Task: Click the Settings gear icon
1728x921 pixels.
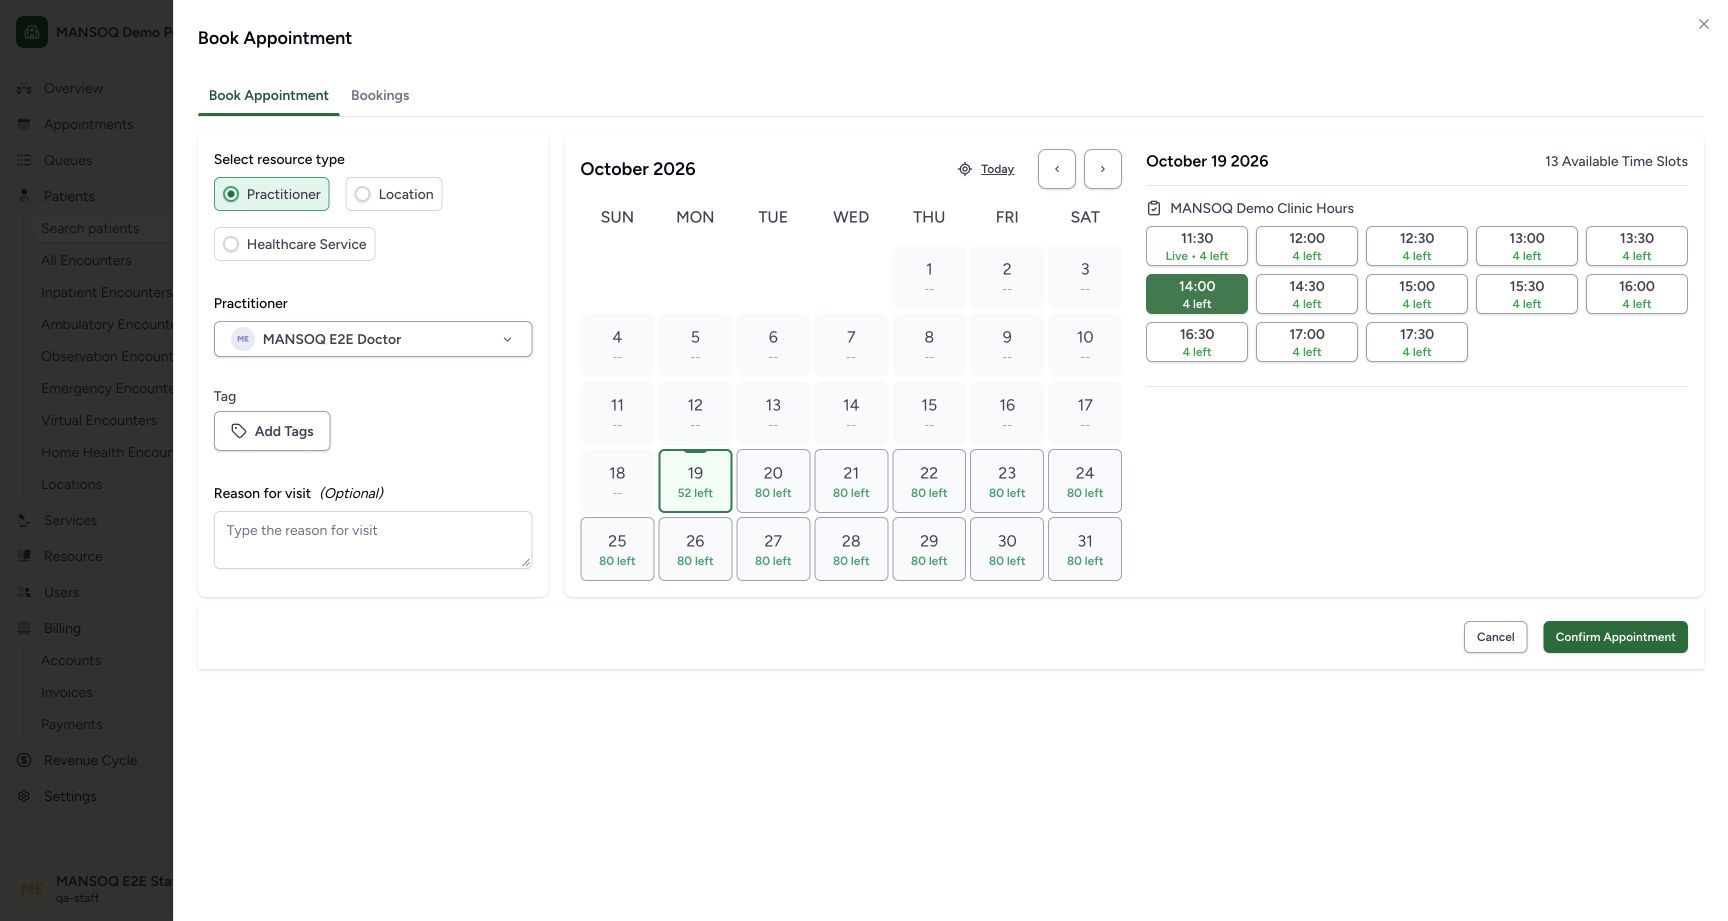Action: click(24, 796)
